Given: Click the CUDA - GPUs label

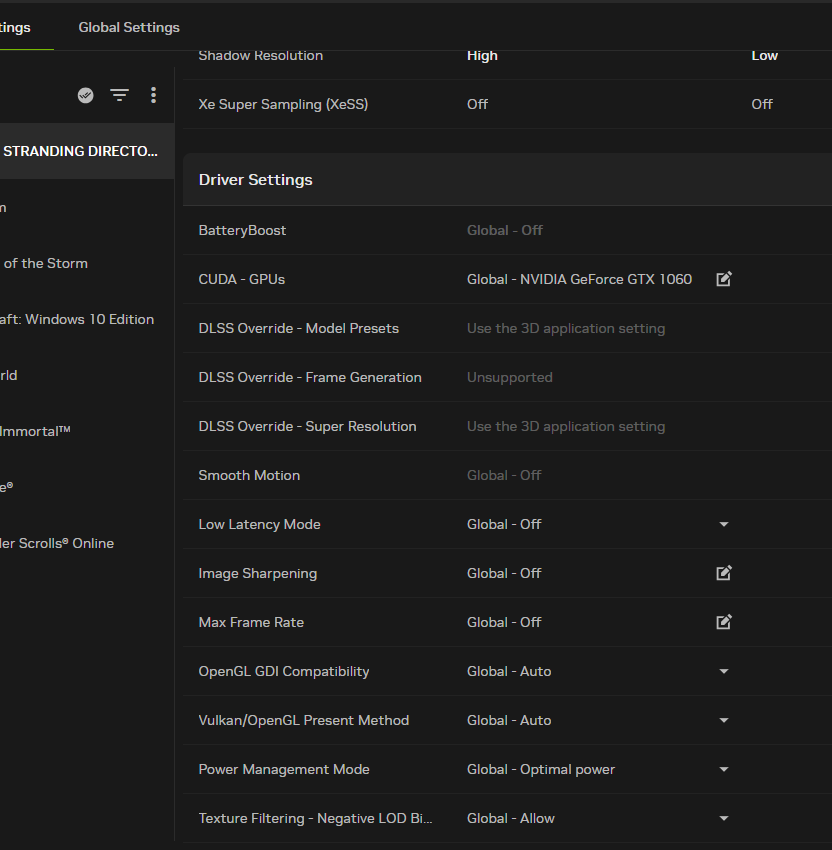Looking at the screenshot, I should click(242, 279).
